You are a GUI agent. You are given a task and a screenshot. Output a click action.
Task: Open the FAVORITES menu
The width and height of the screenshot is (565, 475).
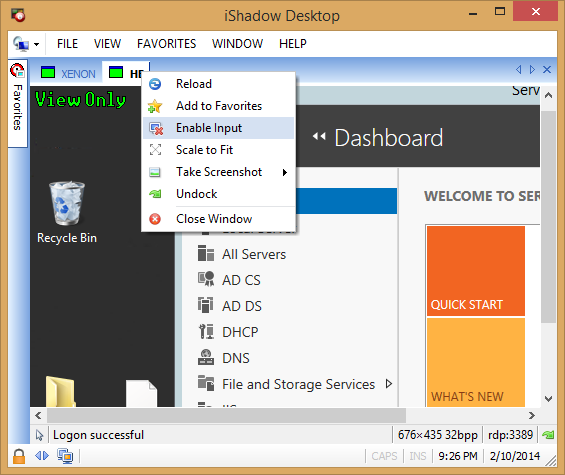[x=166, y=44]
